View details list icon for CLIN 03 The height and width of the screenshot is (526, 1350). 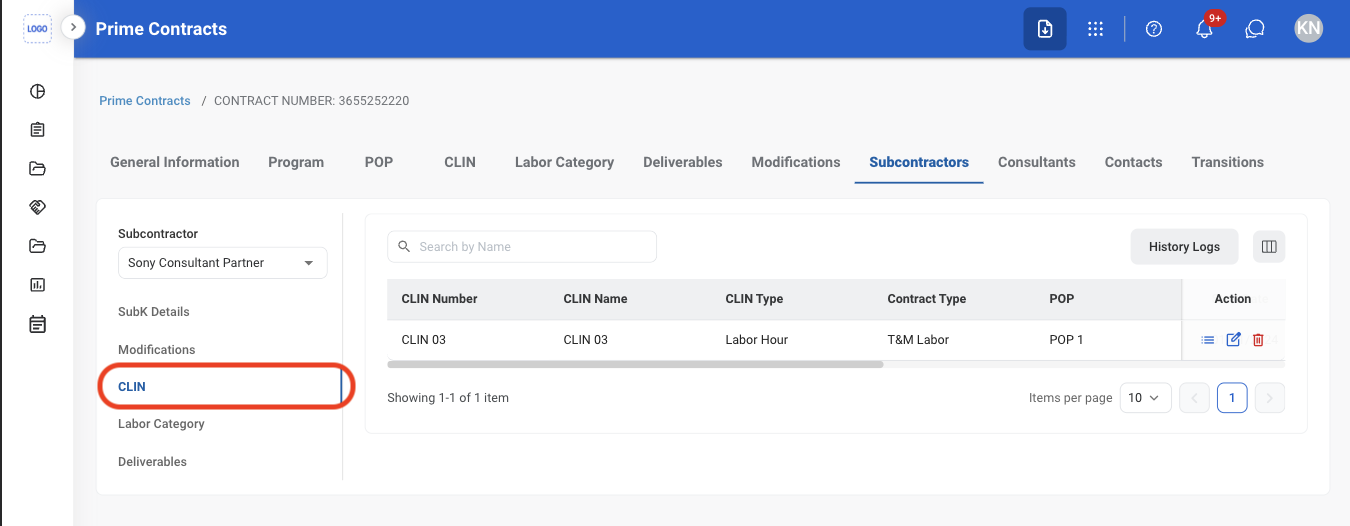(1208, 340)
